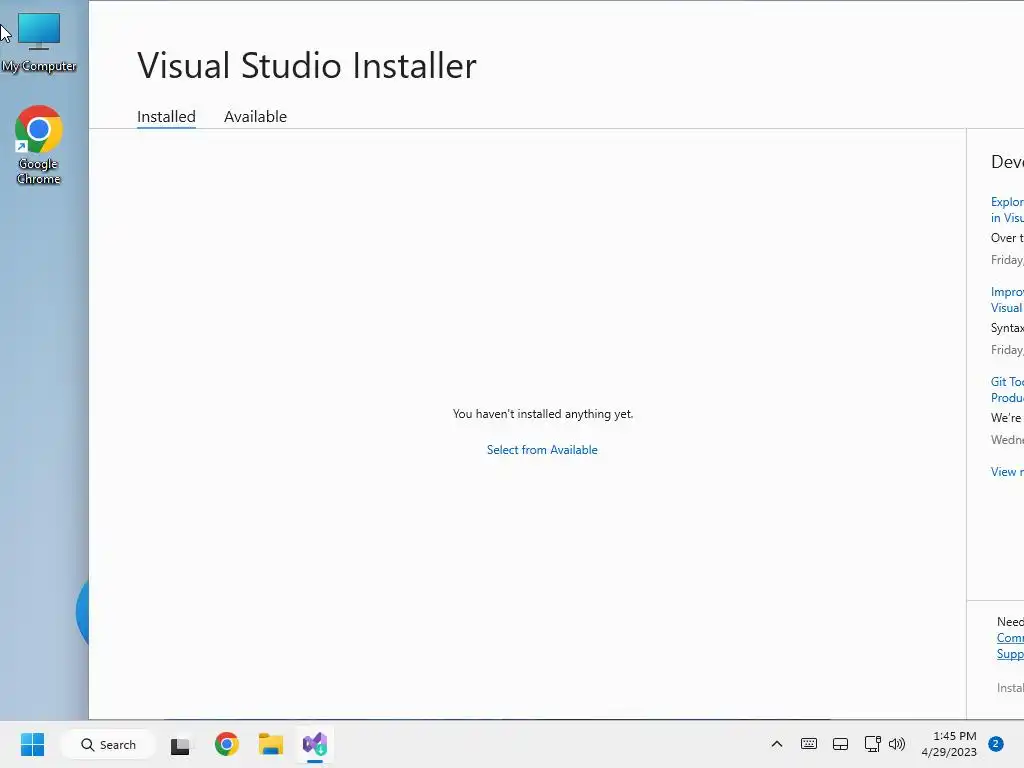Open the news link starting with Impro
This screenshot has width=1024, height=768.
point(1007,300)
